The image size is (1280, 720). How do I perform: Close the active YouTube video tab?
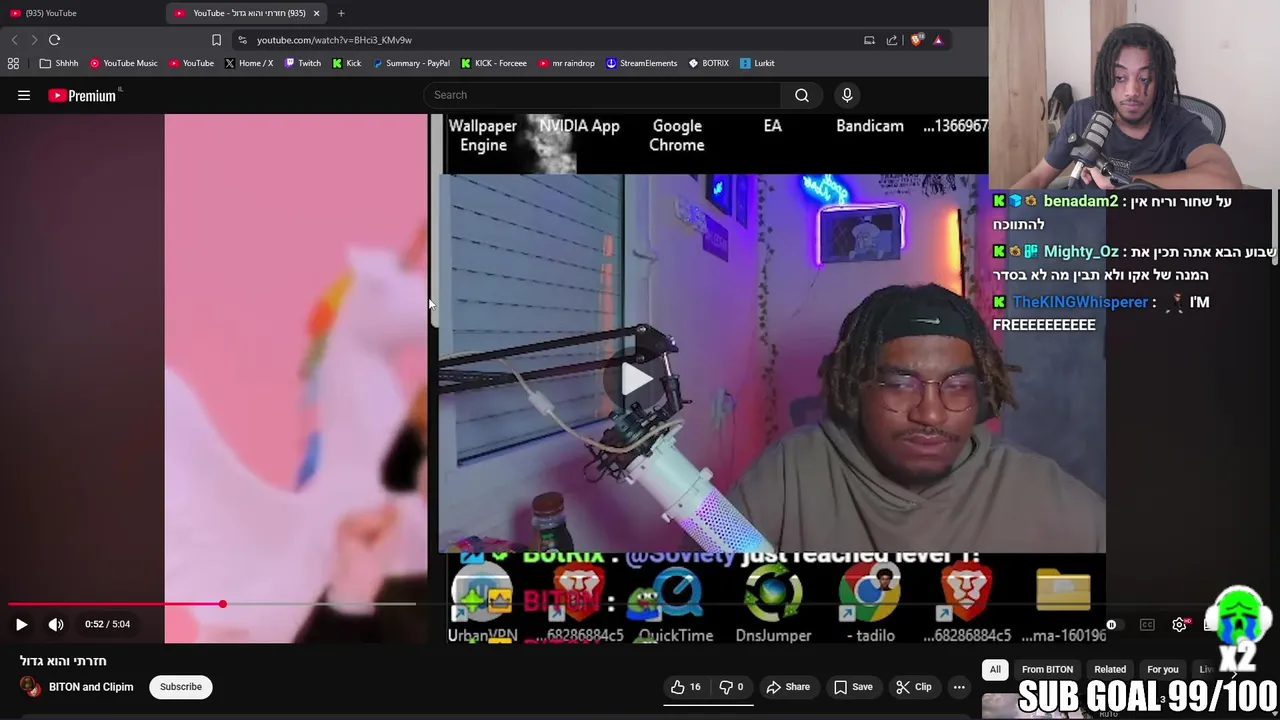(316, 13)
